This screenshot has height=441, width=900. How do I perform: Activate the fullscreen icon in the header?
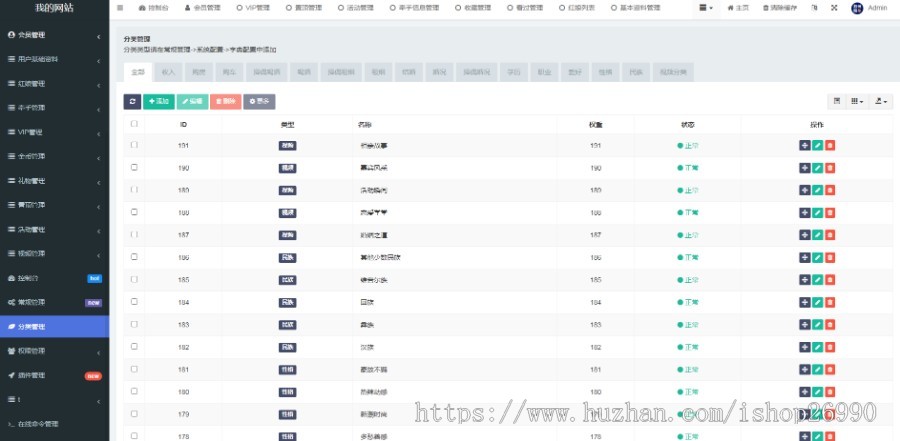point(833,8)
